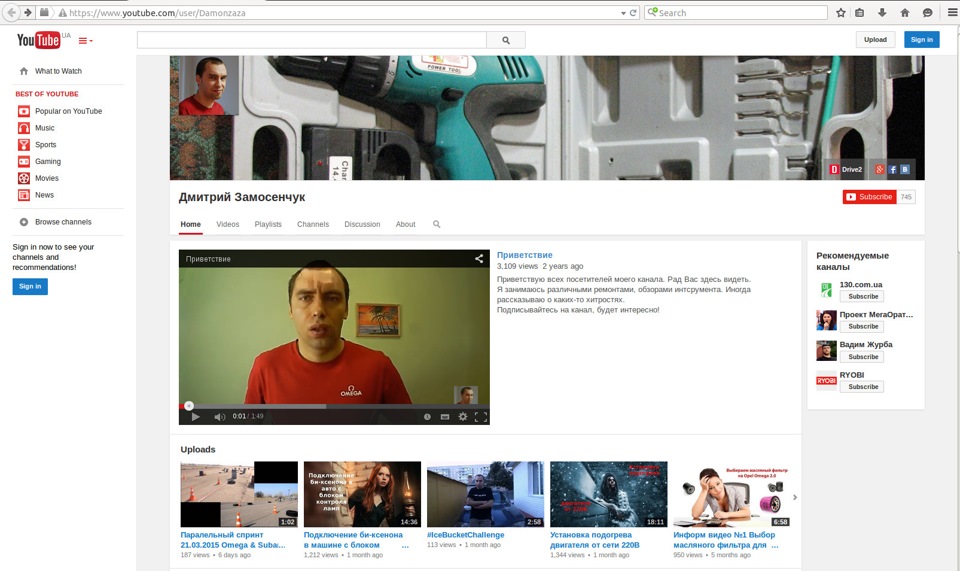Viewport: 960px width, 571px height.
Task: Subscribe to Проект МегаОрат channel
Action: tap(862, 327)
